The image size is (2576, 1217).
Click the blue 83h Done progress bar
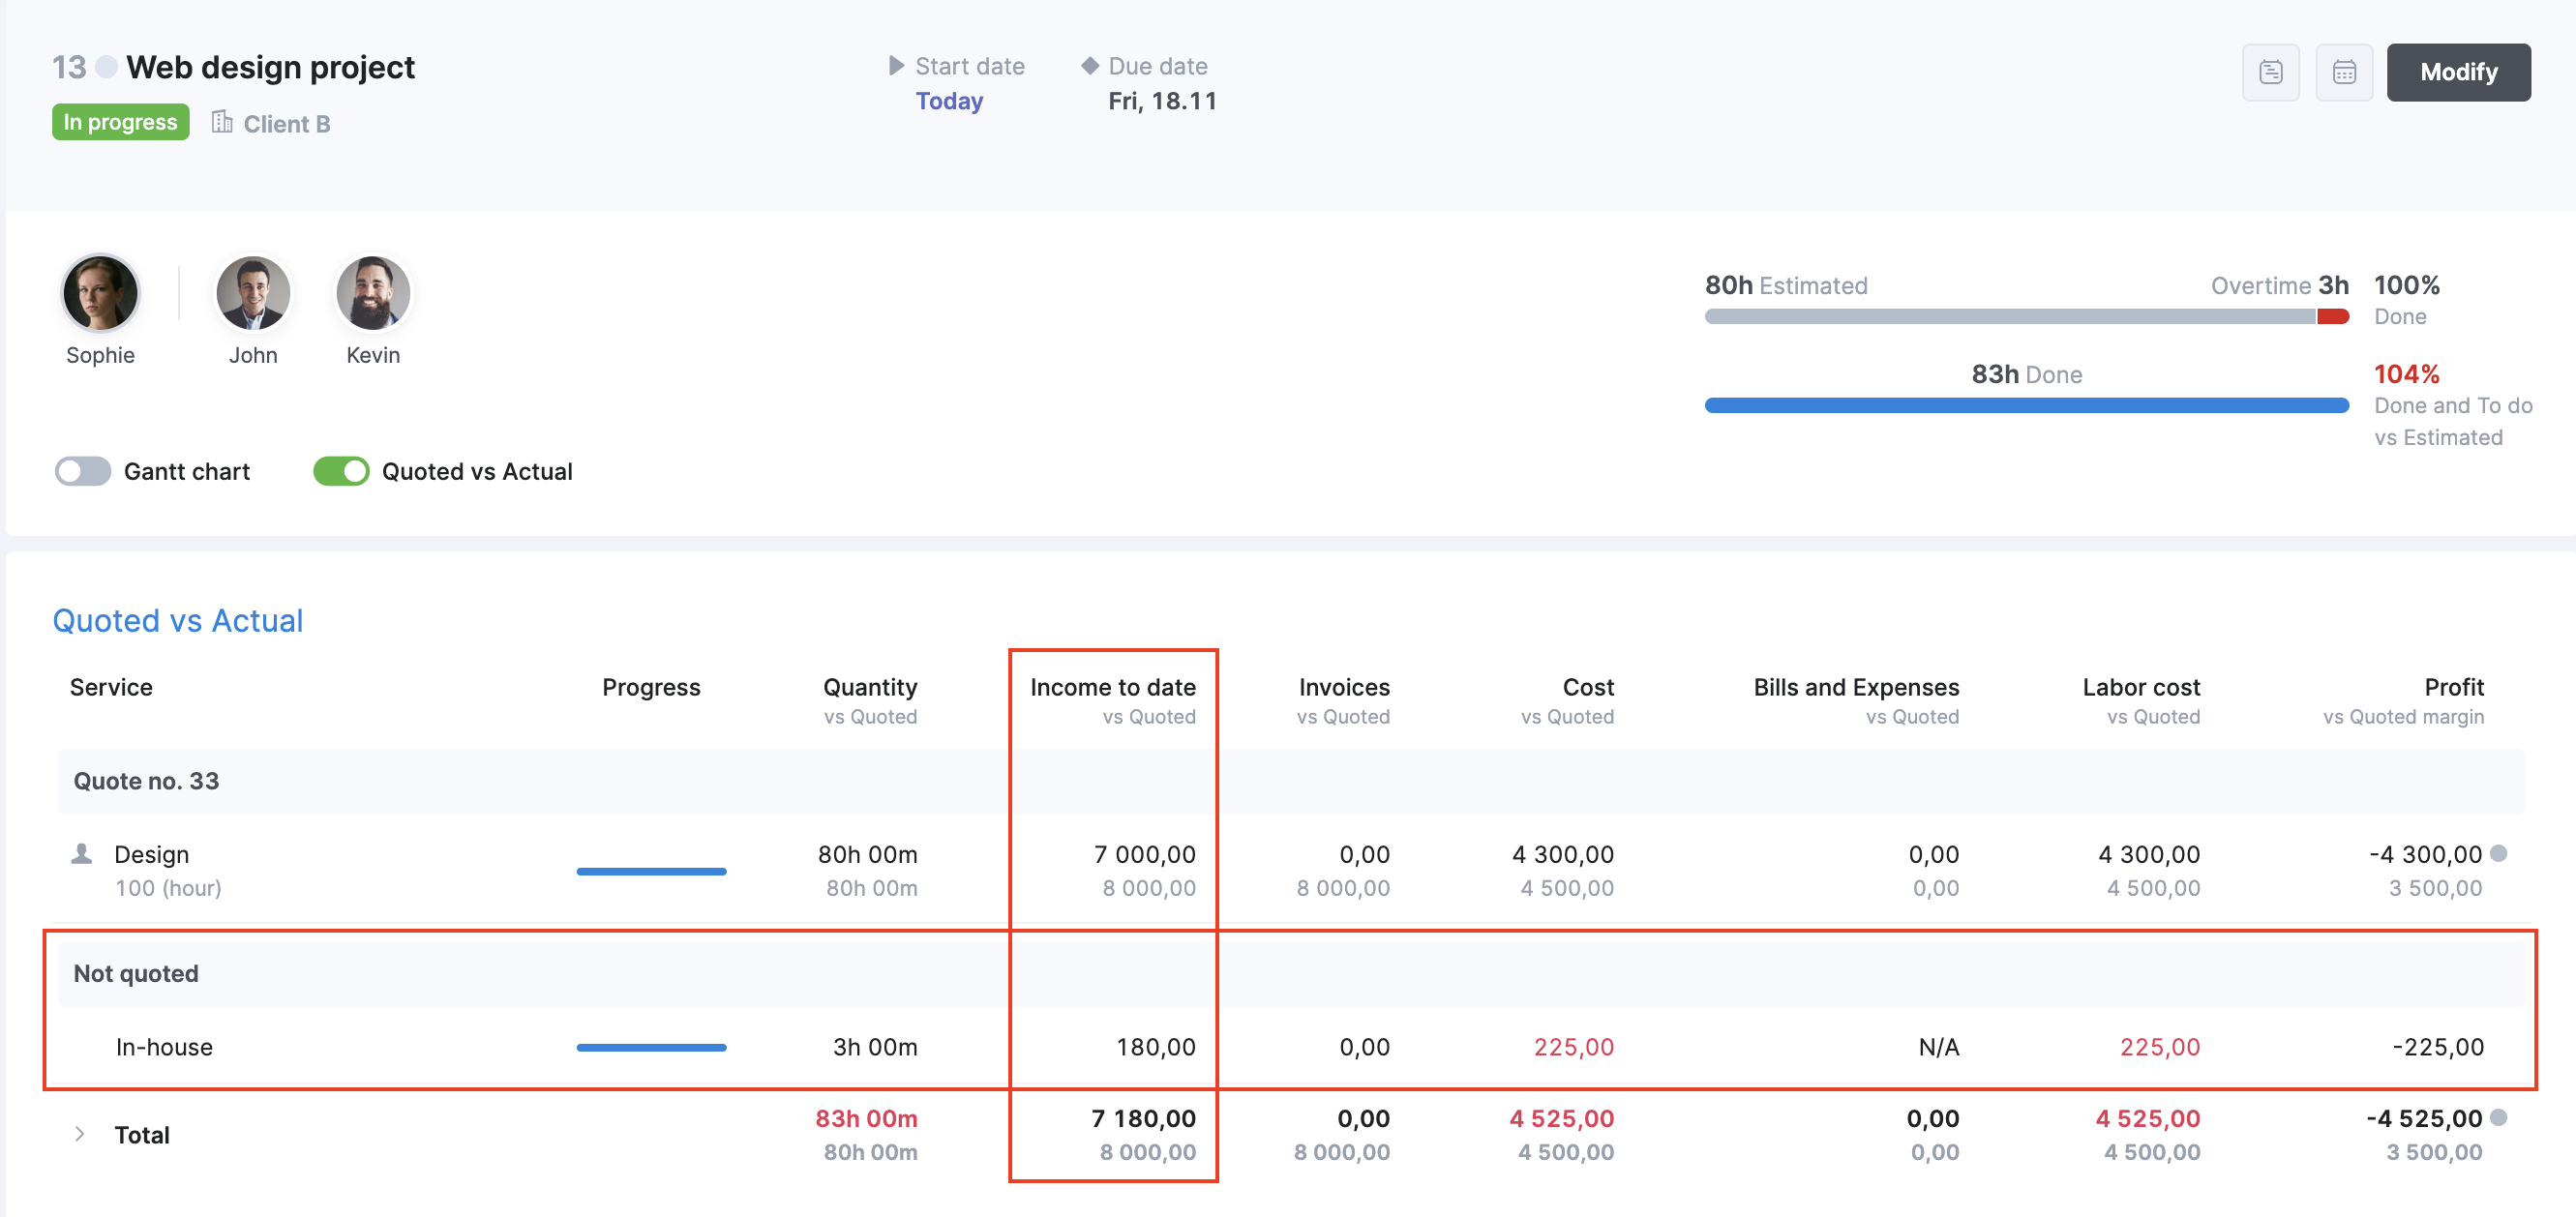[2027, 405]
